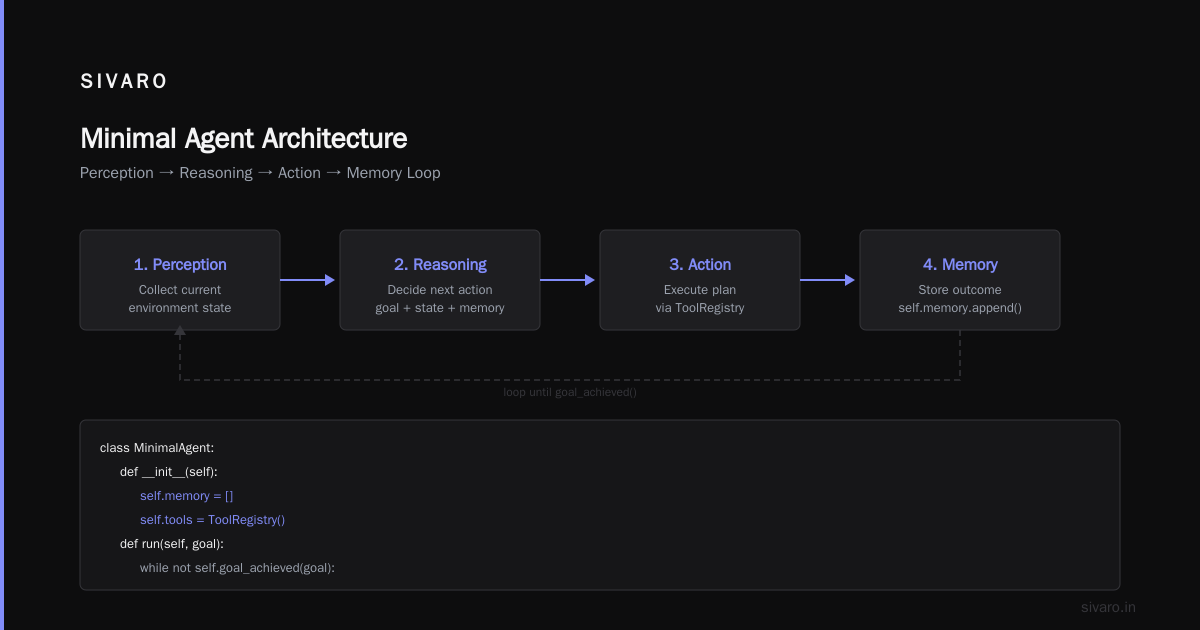Select the '4. Memory' box title
1200x630 pixels.
tap(960, 265)
